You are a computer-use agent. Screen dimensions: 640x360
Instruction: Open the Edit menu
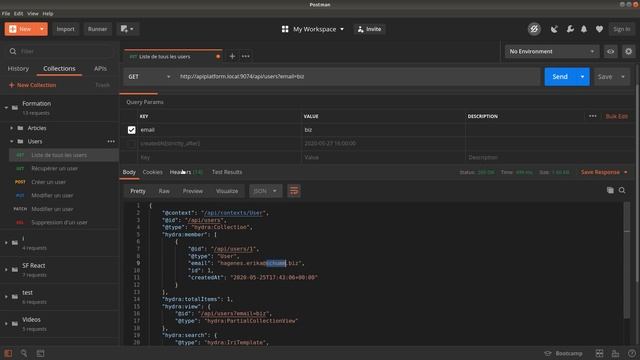point(18,13)
